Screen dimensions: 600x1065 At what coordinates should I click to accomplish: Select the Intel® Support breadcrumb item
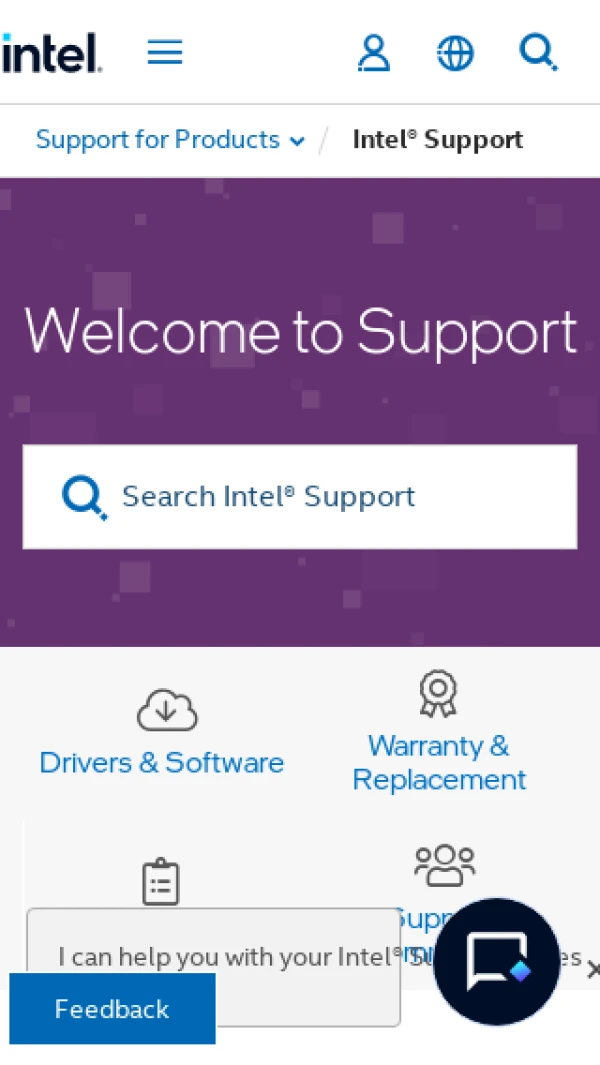point(438,140)
